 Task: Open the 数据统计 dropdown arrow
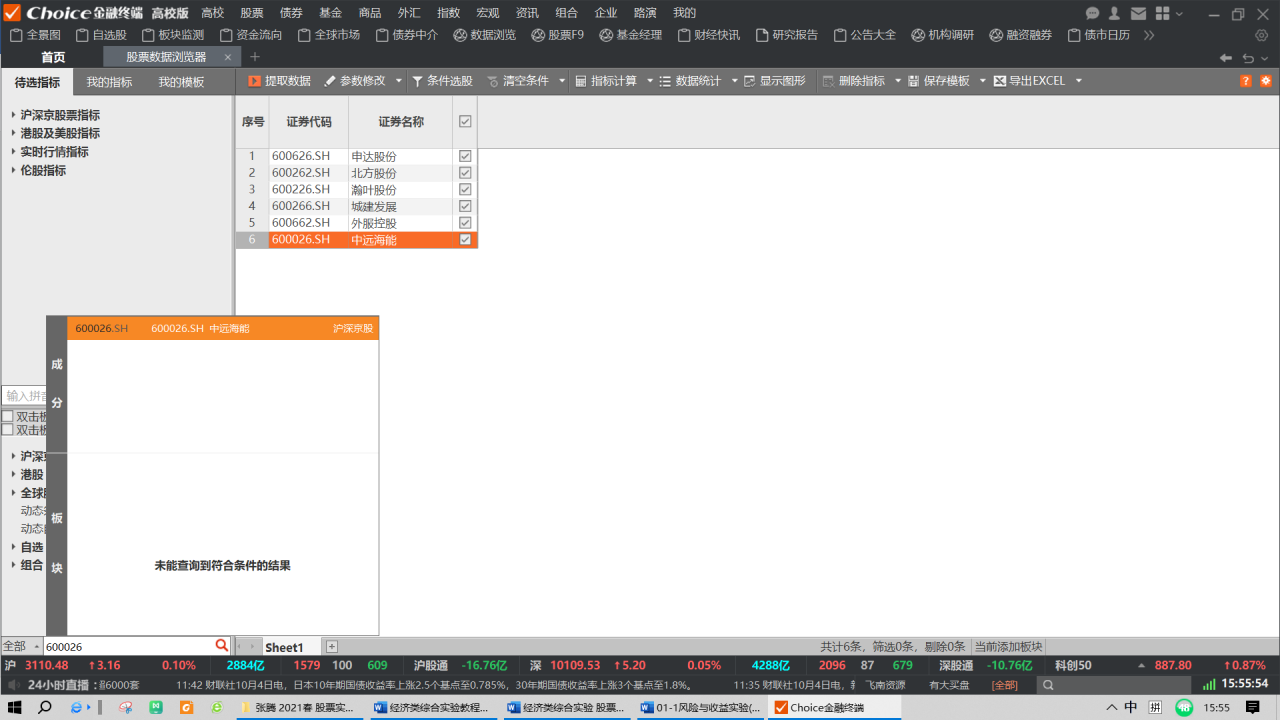(734, 81)
